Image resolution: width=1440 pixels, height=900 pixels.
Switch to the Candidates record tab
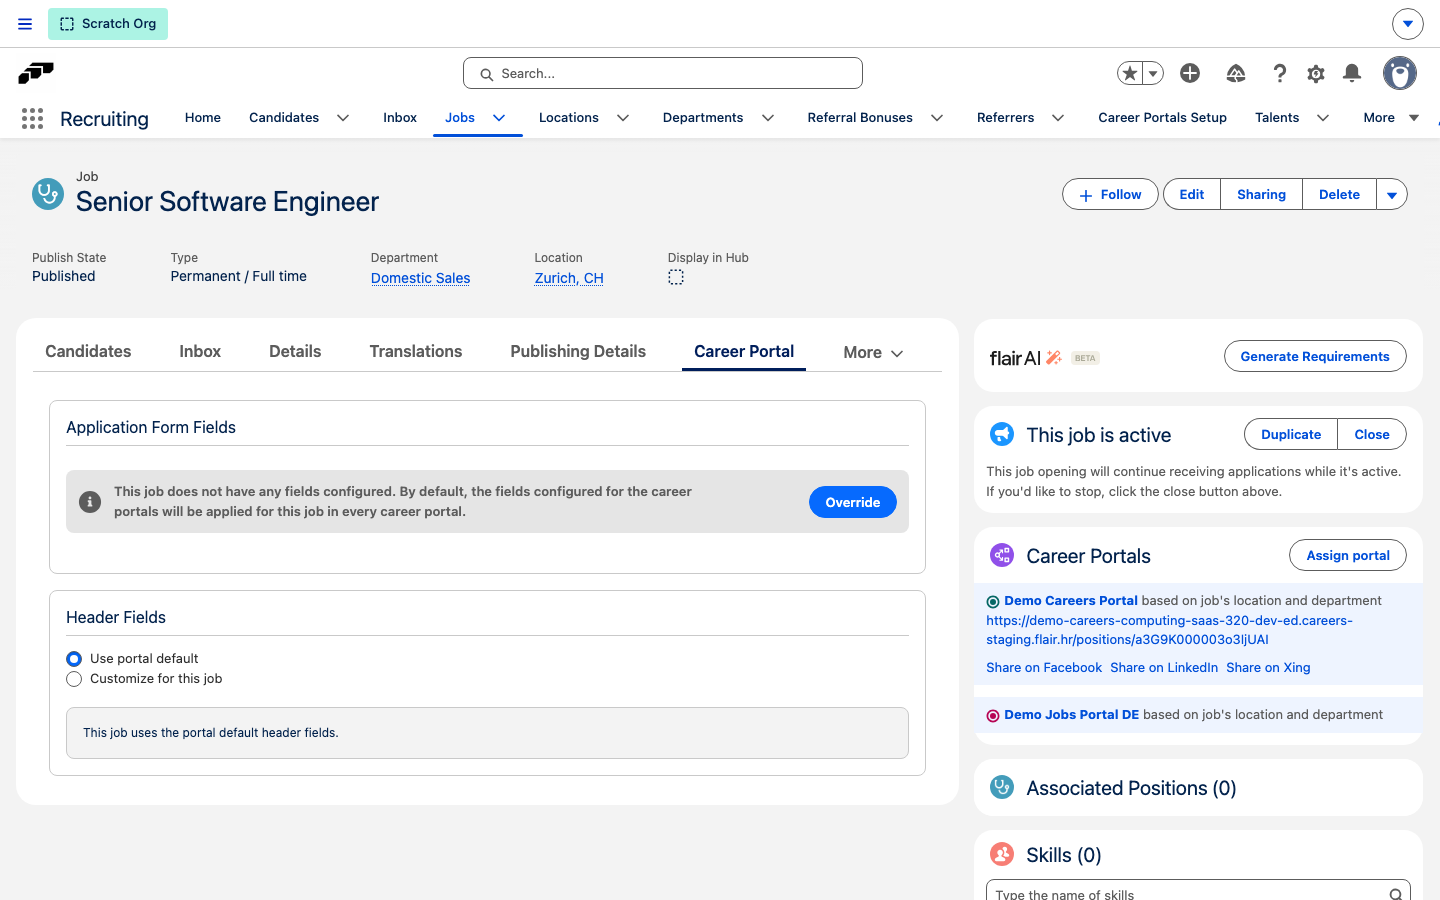[x=88, y=351]
